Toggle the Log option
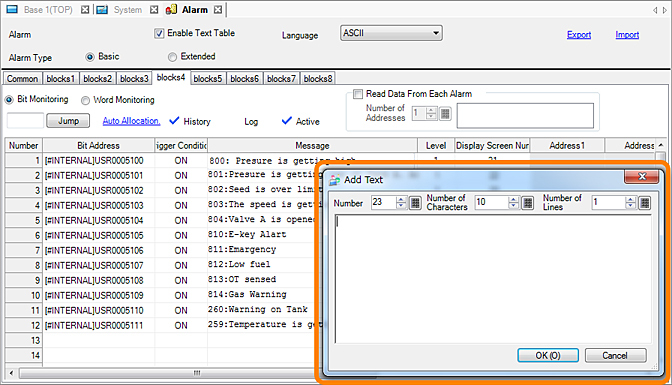The image size is (672, 385). [251, 122]
